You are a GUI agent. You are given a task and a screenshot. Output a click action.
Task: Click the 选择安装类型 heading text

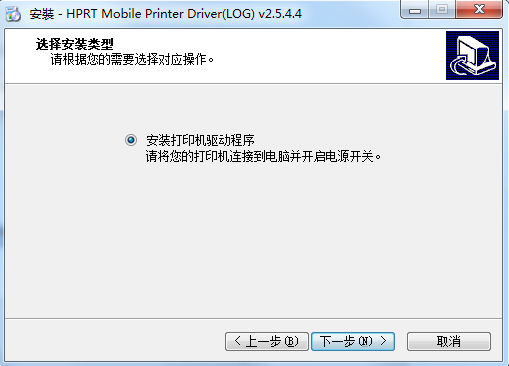(x=75, y=44)
